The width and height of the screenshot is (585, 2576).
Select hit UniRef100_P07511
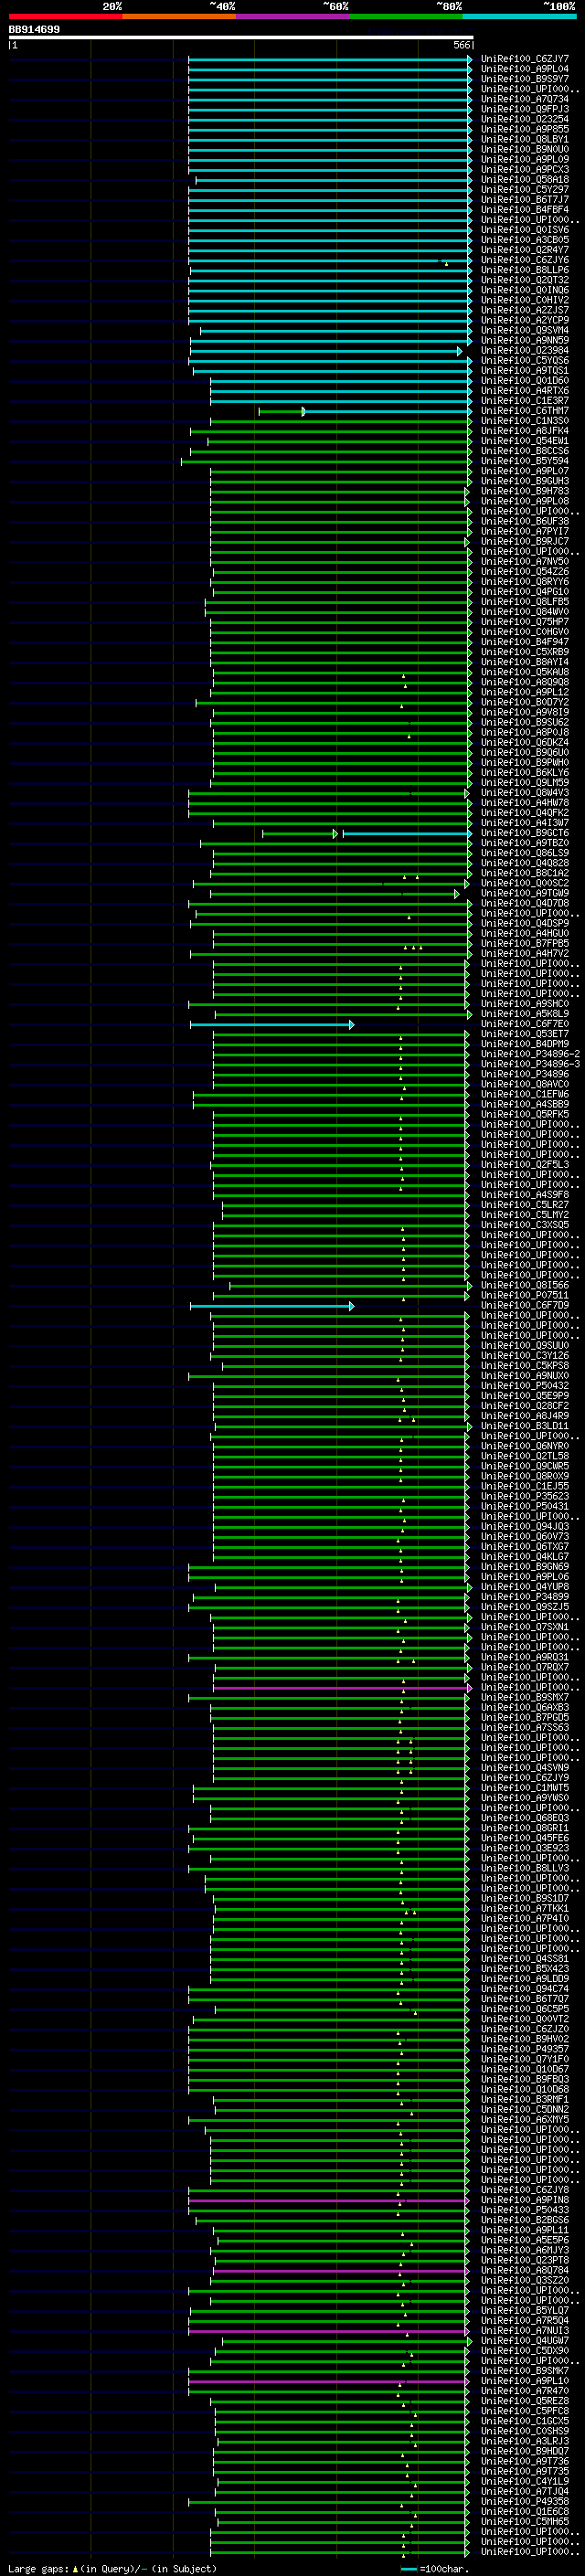pyautogui.click(x=524, y=1295)
